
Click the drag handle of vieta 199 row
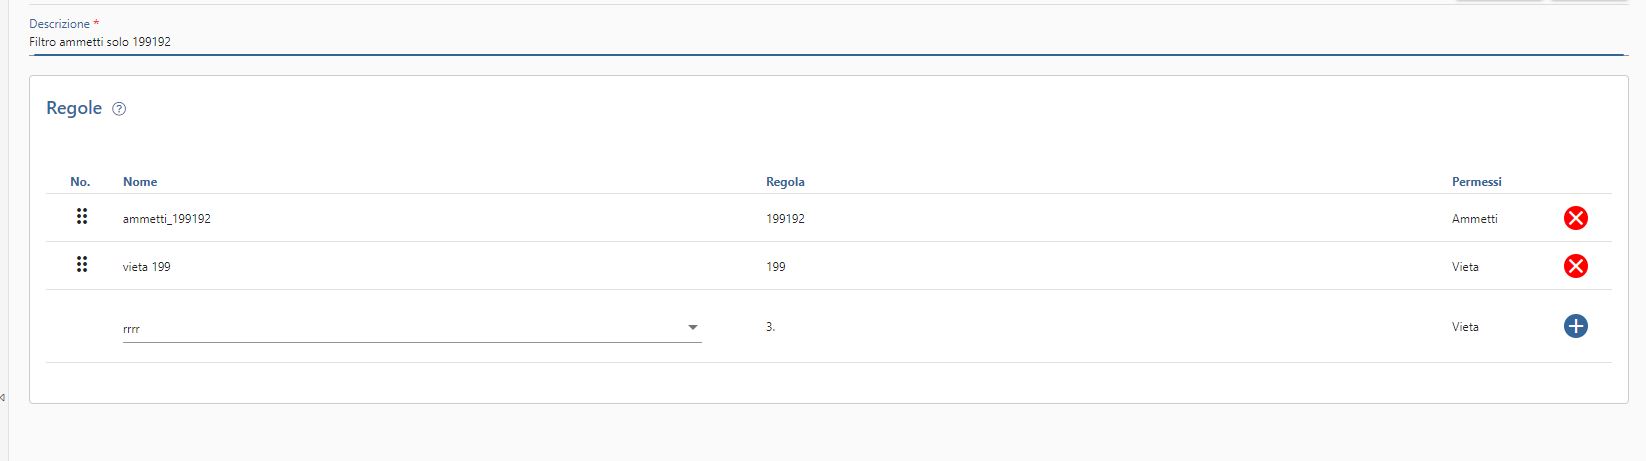pyautogui.click(x=82, y=264)
